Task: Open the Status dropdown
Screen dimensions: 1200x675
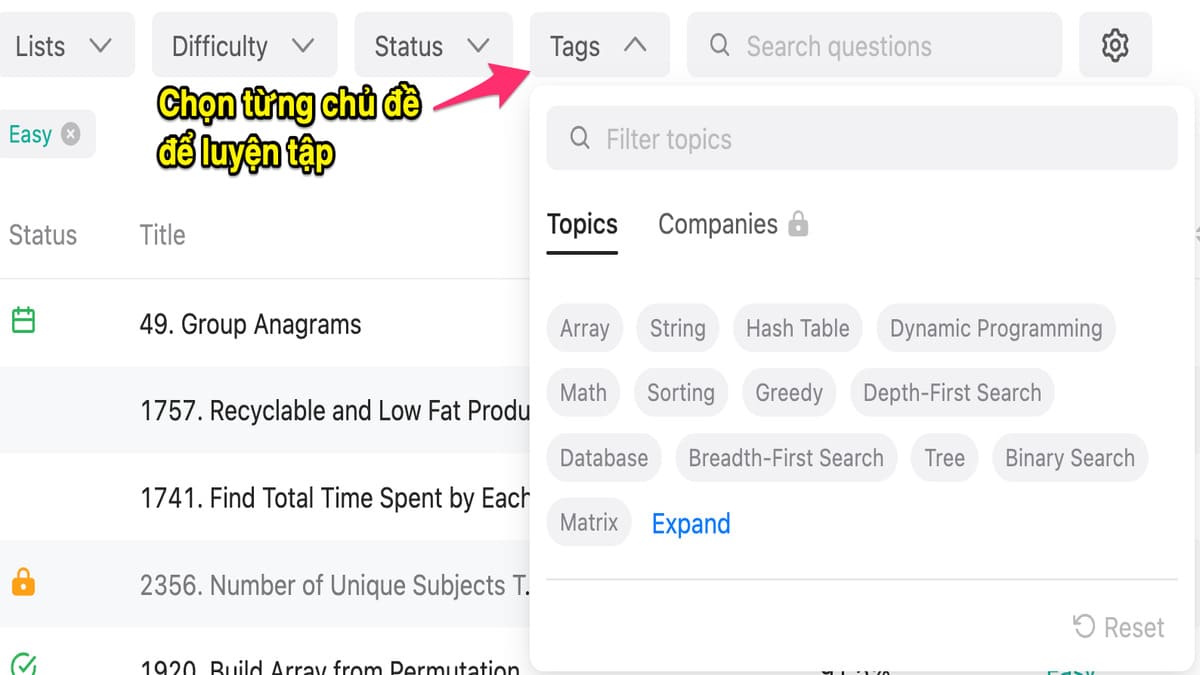Action: point(432,46)
